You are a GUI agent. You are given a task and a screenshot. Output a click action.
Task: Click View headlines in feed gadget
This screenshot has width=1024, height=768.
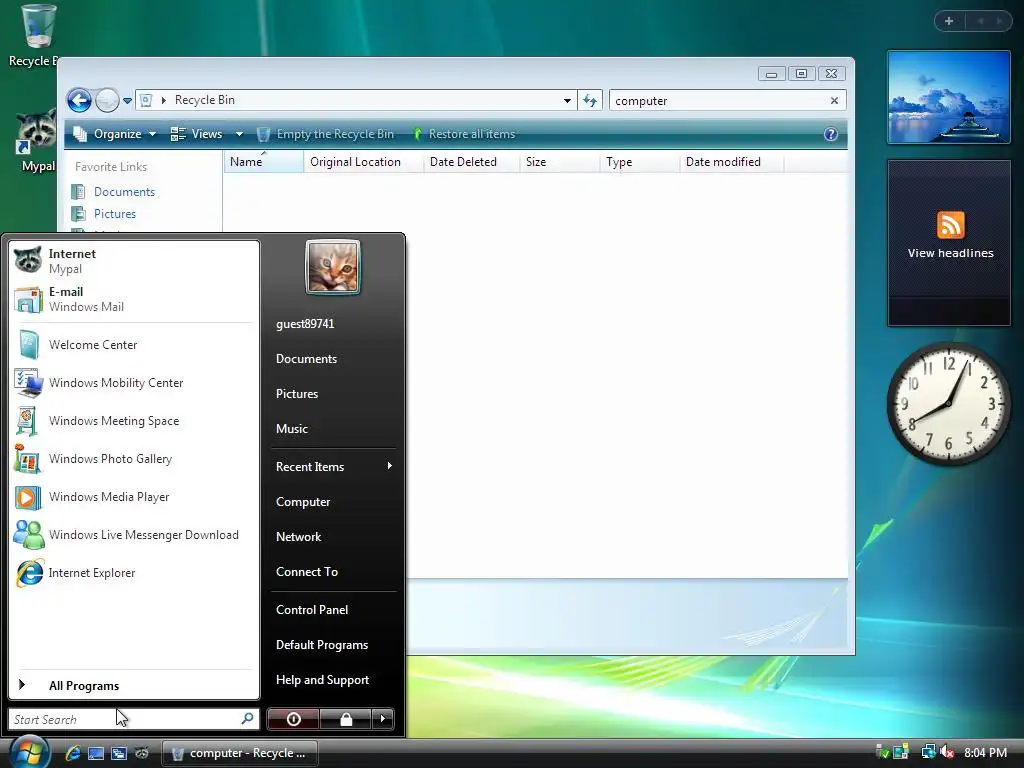pos(950,253)
